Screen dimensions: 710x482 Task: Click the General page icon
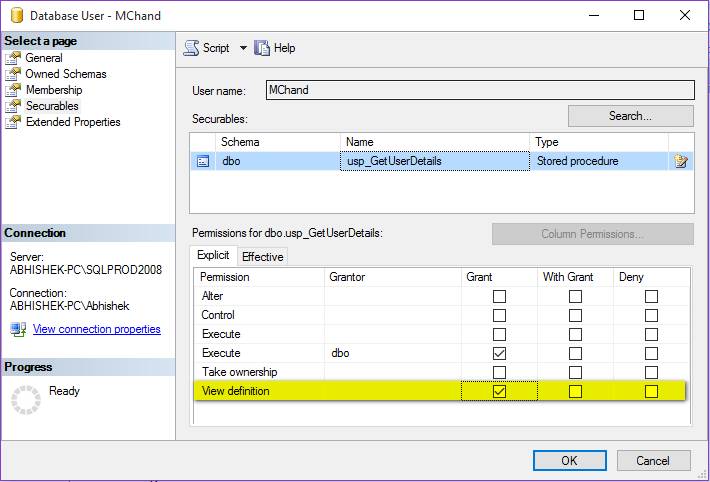13,58
